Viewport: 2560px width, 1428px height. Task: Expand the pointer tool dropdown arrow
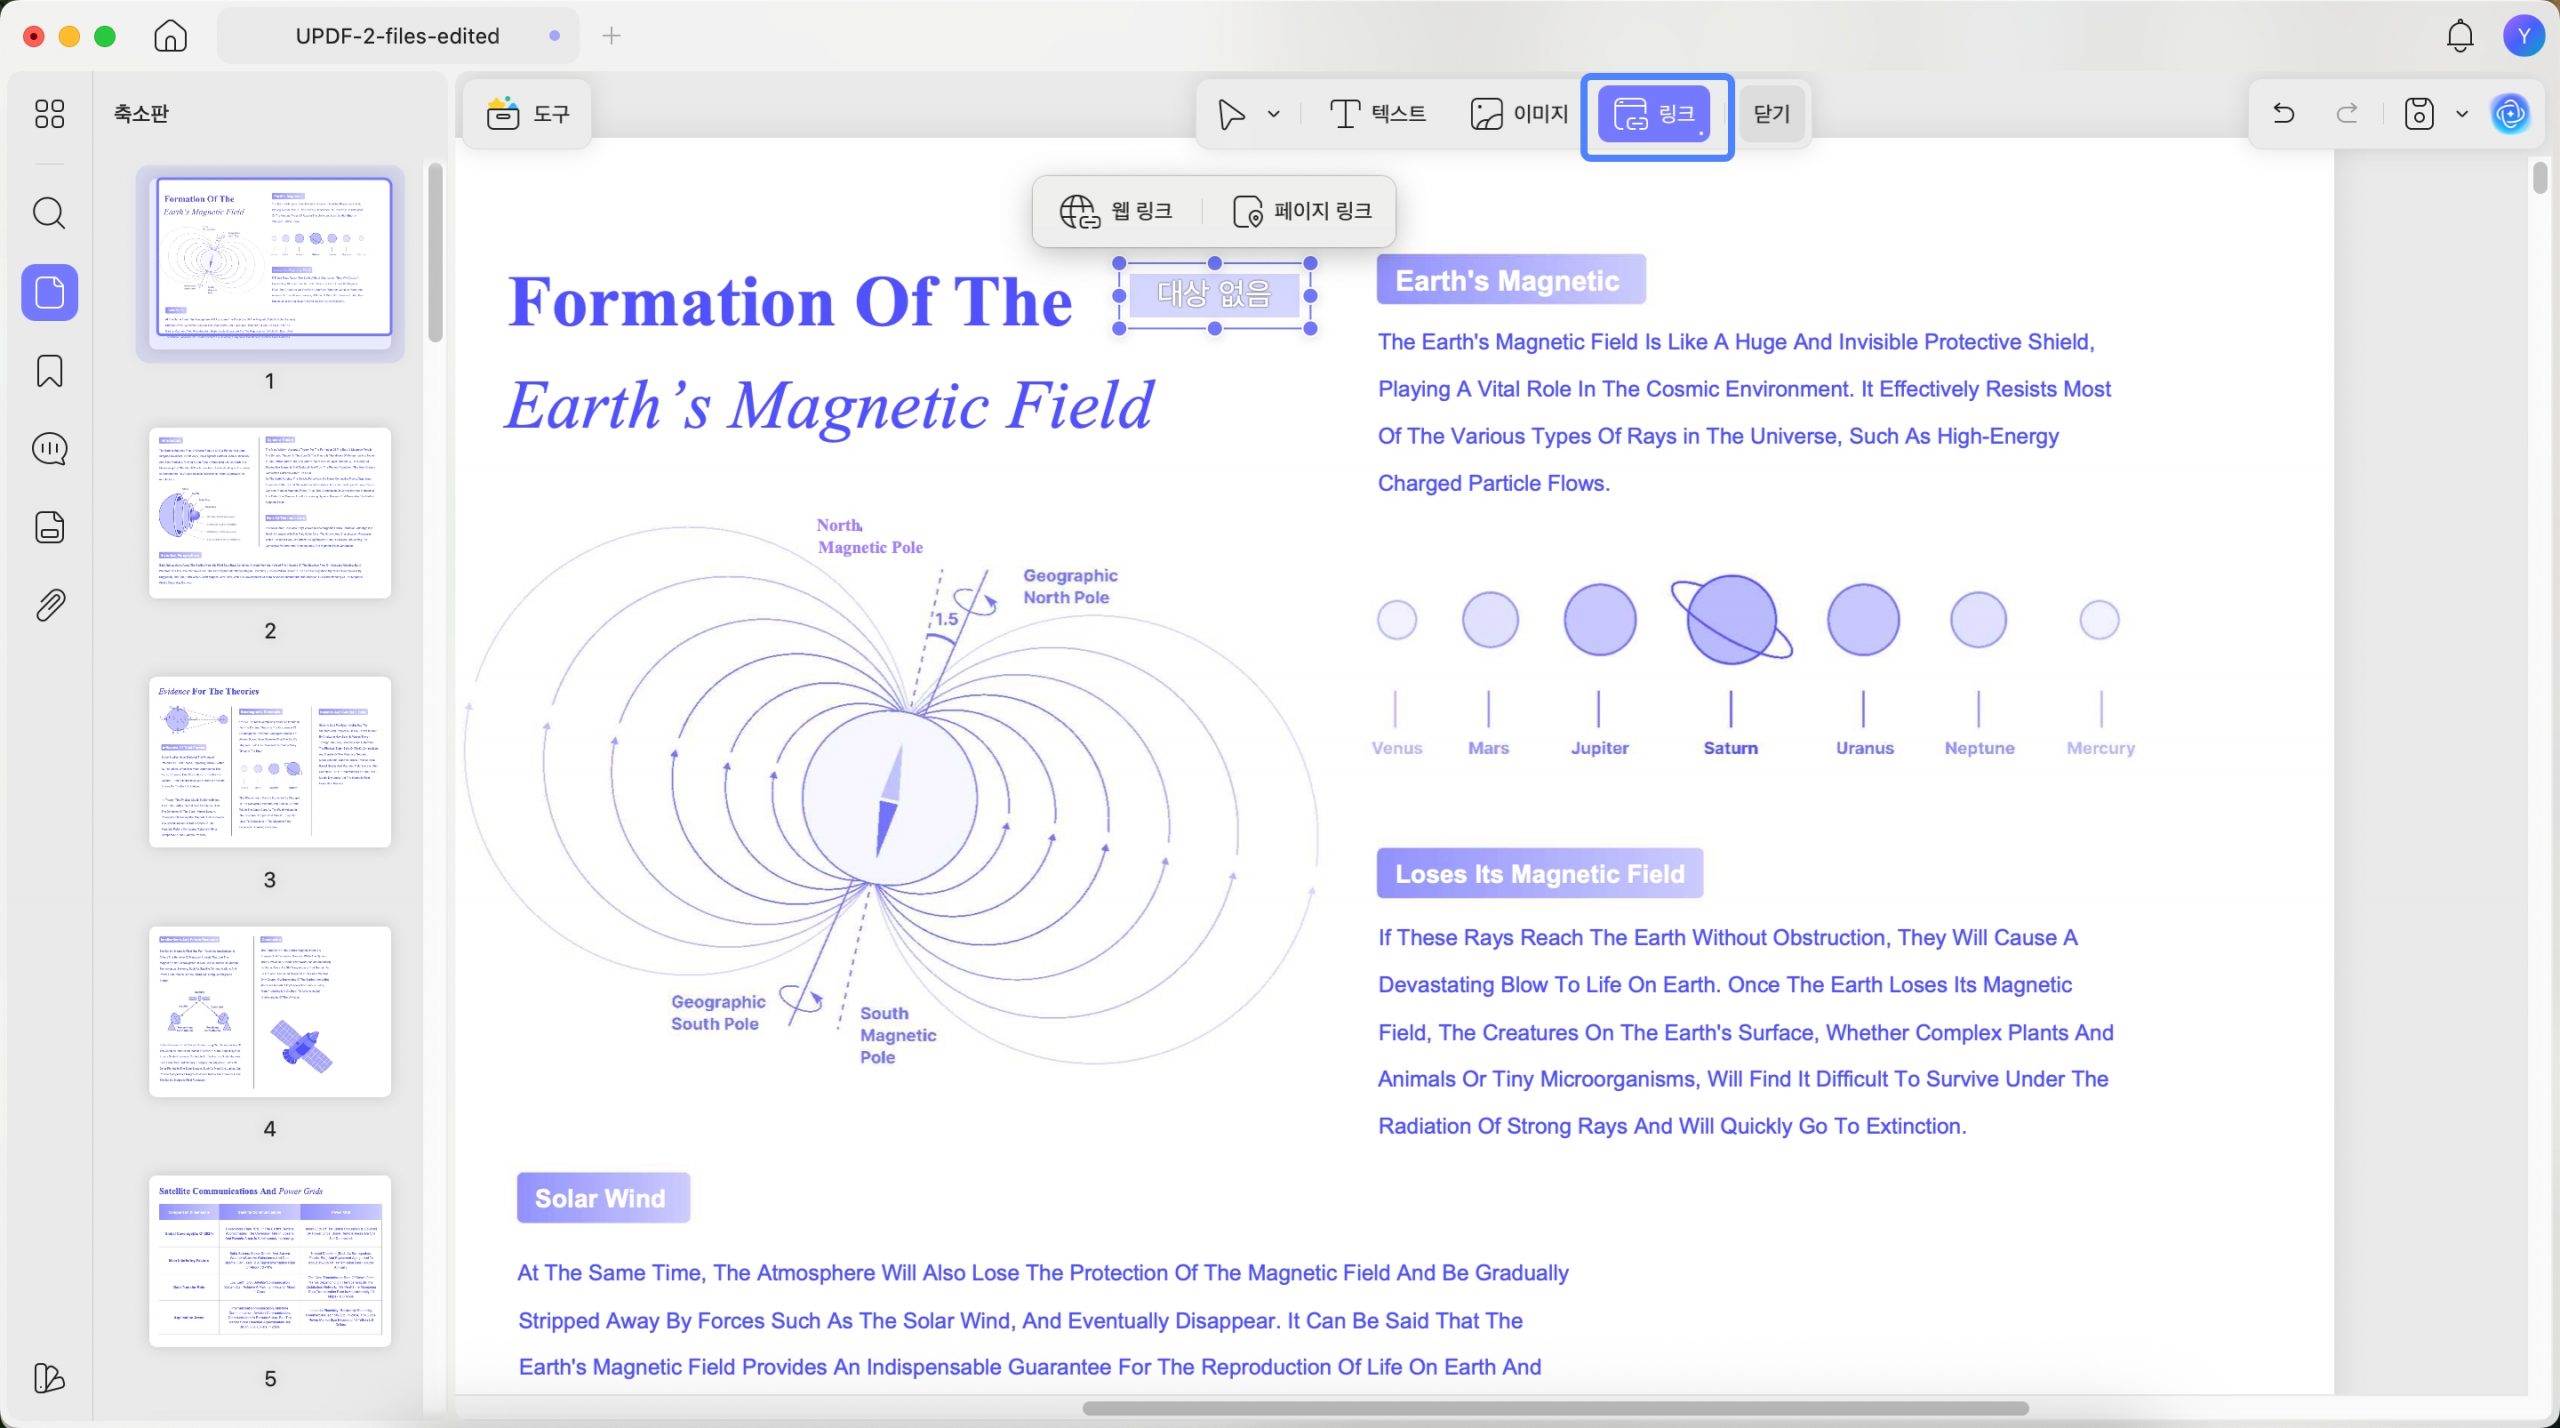tap(1273, 114)
